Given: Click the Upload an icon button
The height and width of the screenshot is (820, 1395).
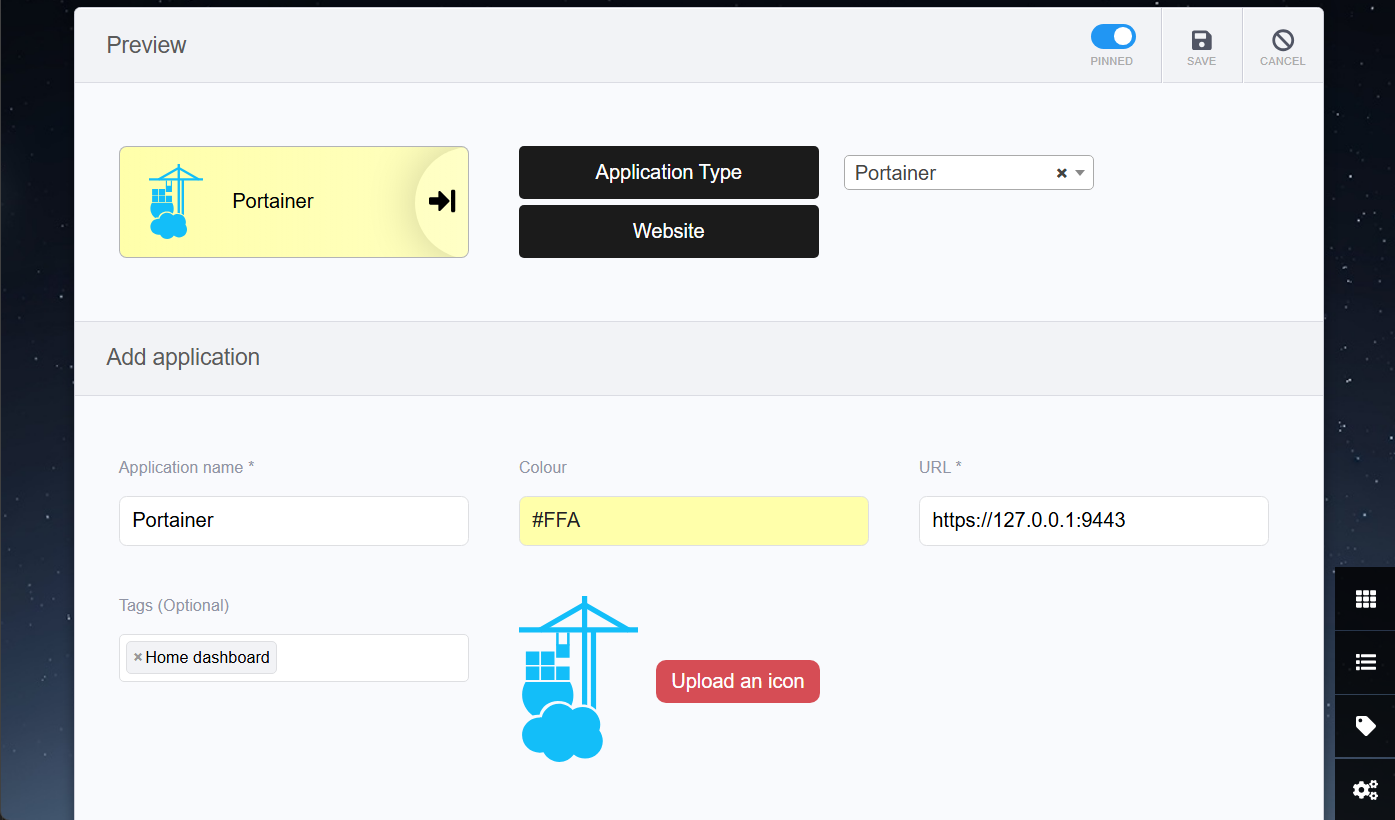Looking at the screenshot, I should point(737,681).
